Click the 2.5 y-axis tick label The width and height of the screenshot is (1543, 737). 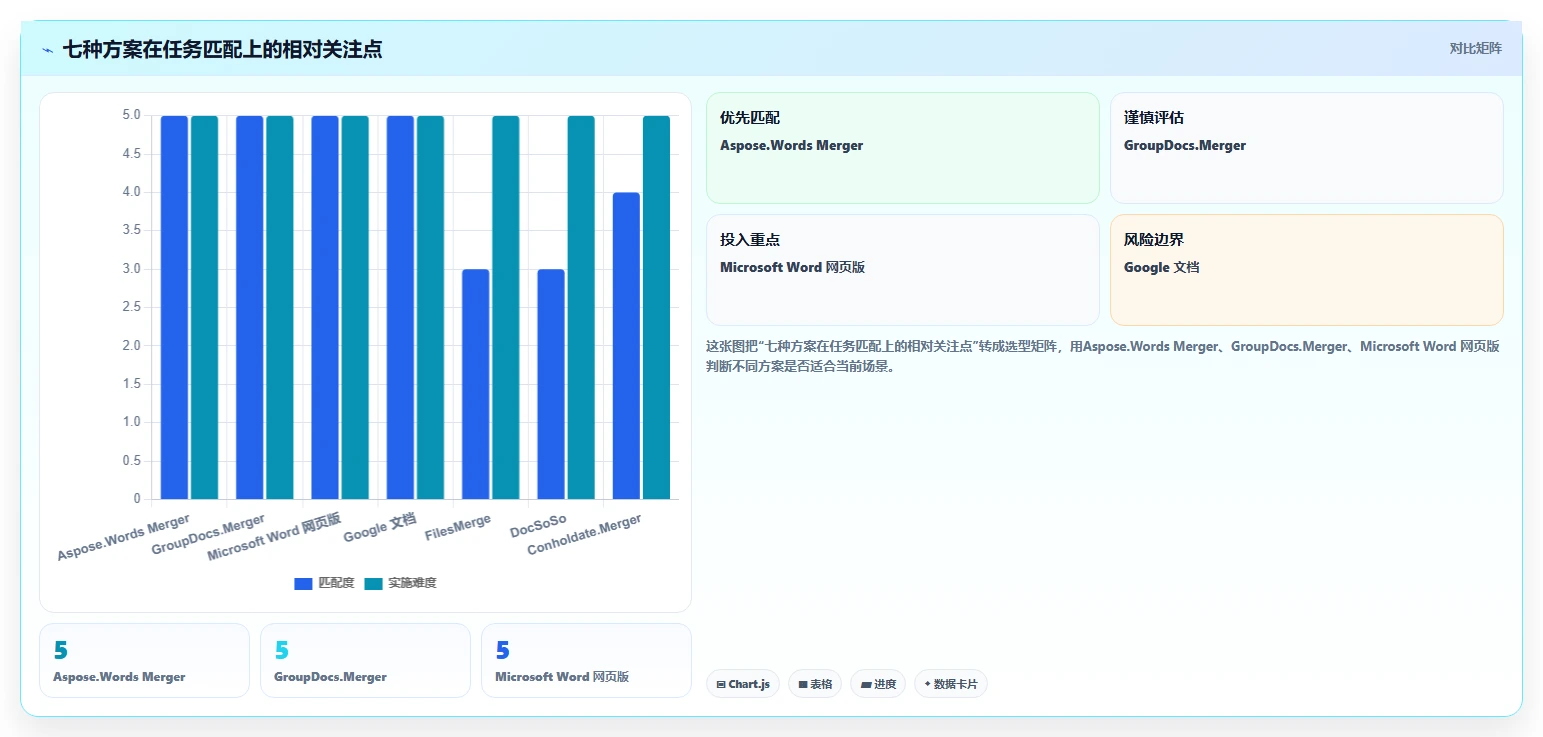(x=132, y=307)
